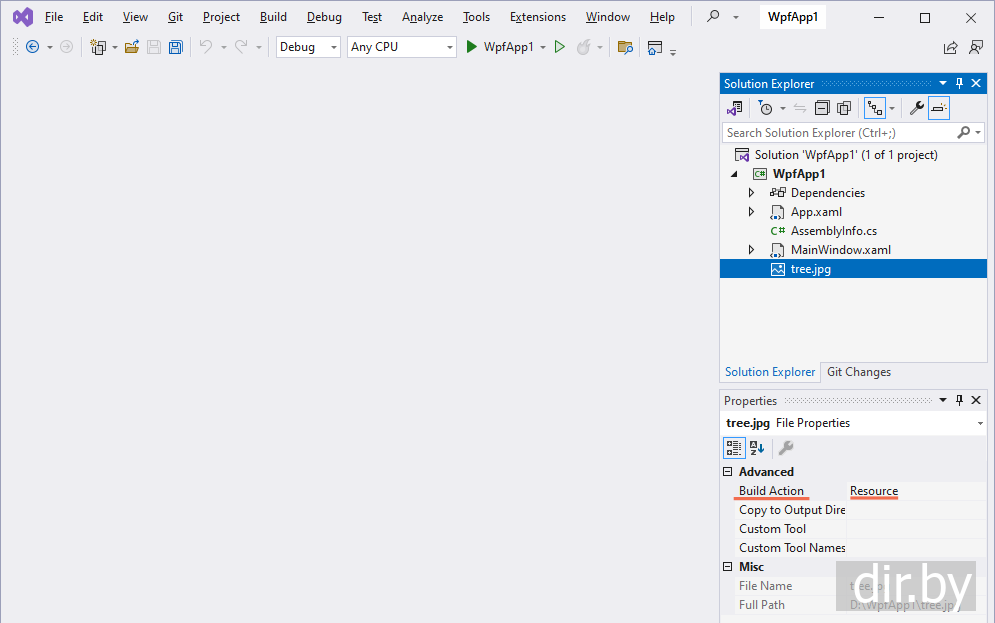The width and height of the screenshot is (995, 623).
Task: Sort properties alphabetically
Action: [x=757, y=448]
